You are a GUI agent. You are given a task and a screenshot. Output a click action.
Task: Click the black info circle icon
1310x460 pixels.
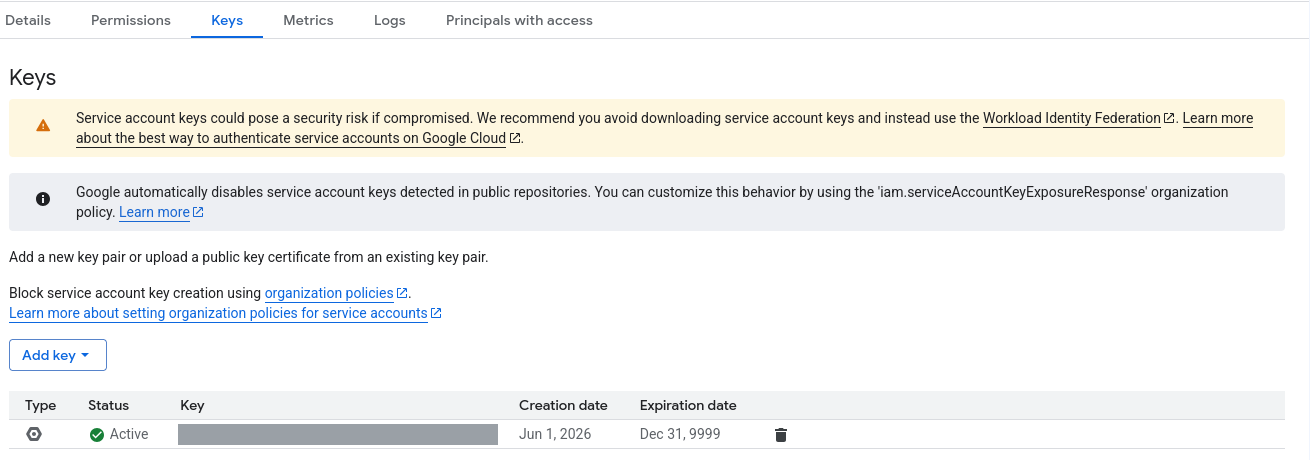point(43,199)
